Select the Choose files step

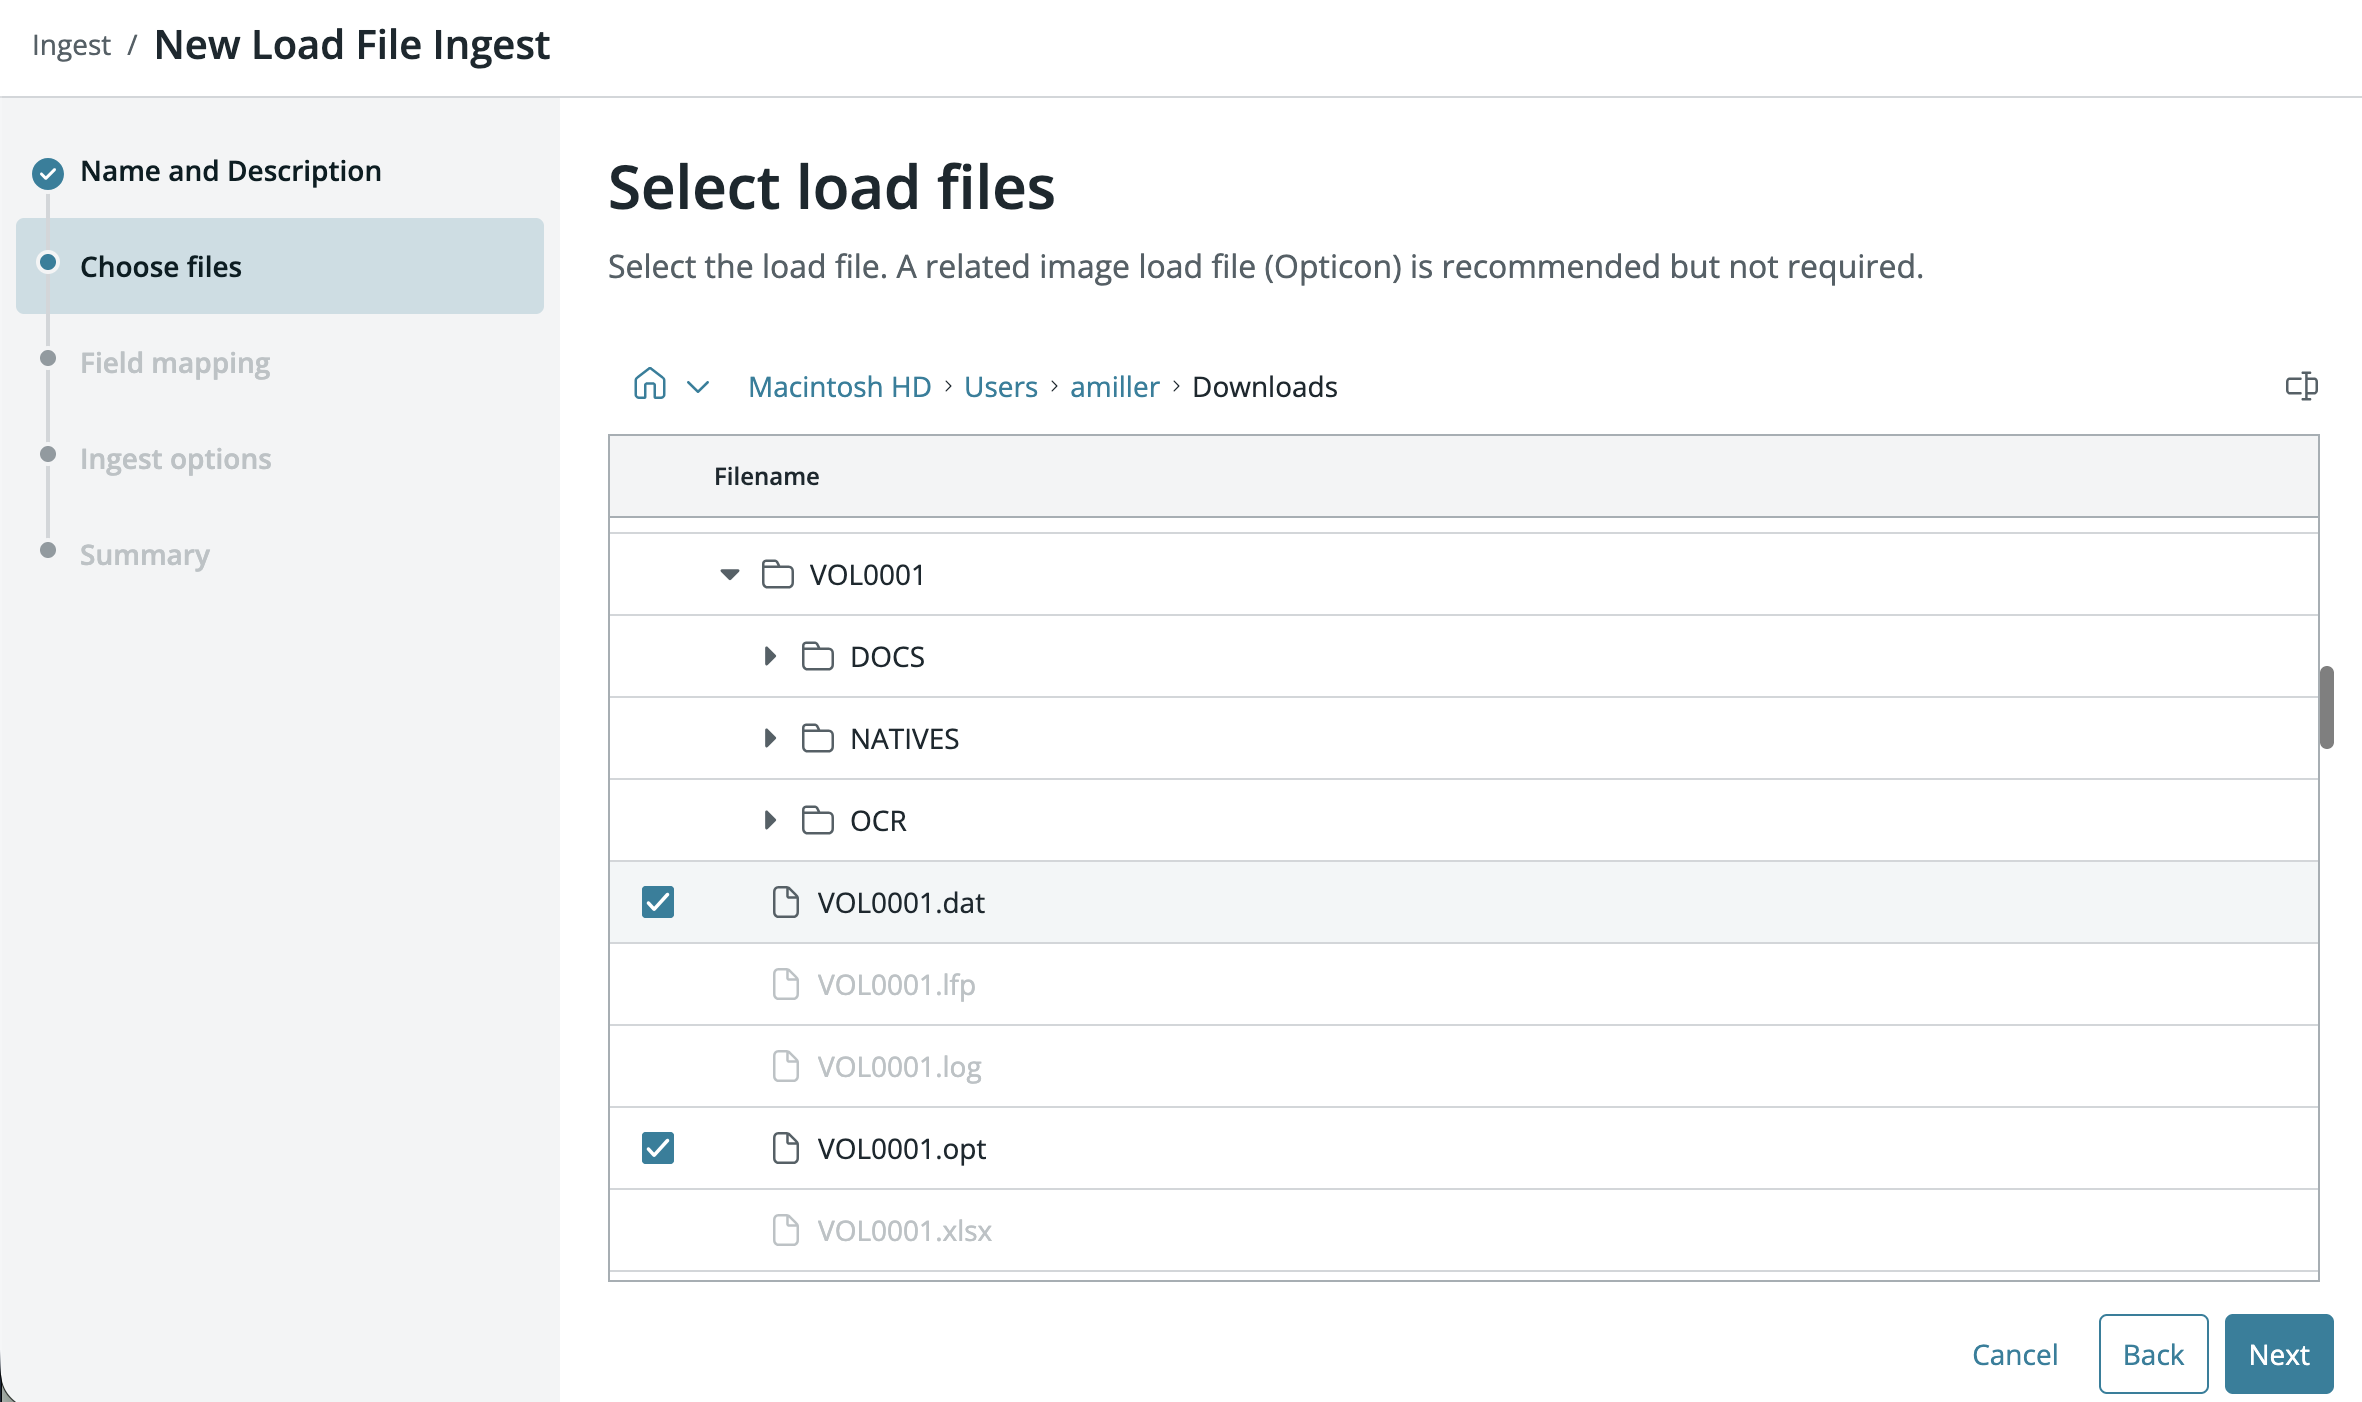[x=280, y=266]
